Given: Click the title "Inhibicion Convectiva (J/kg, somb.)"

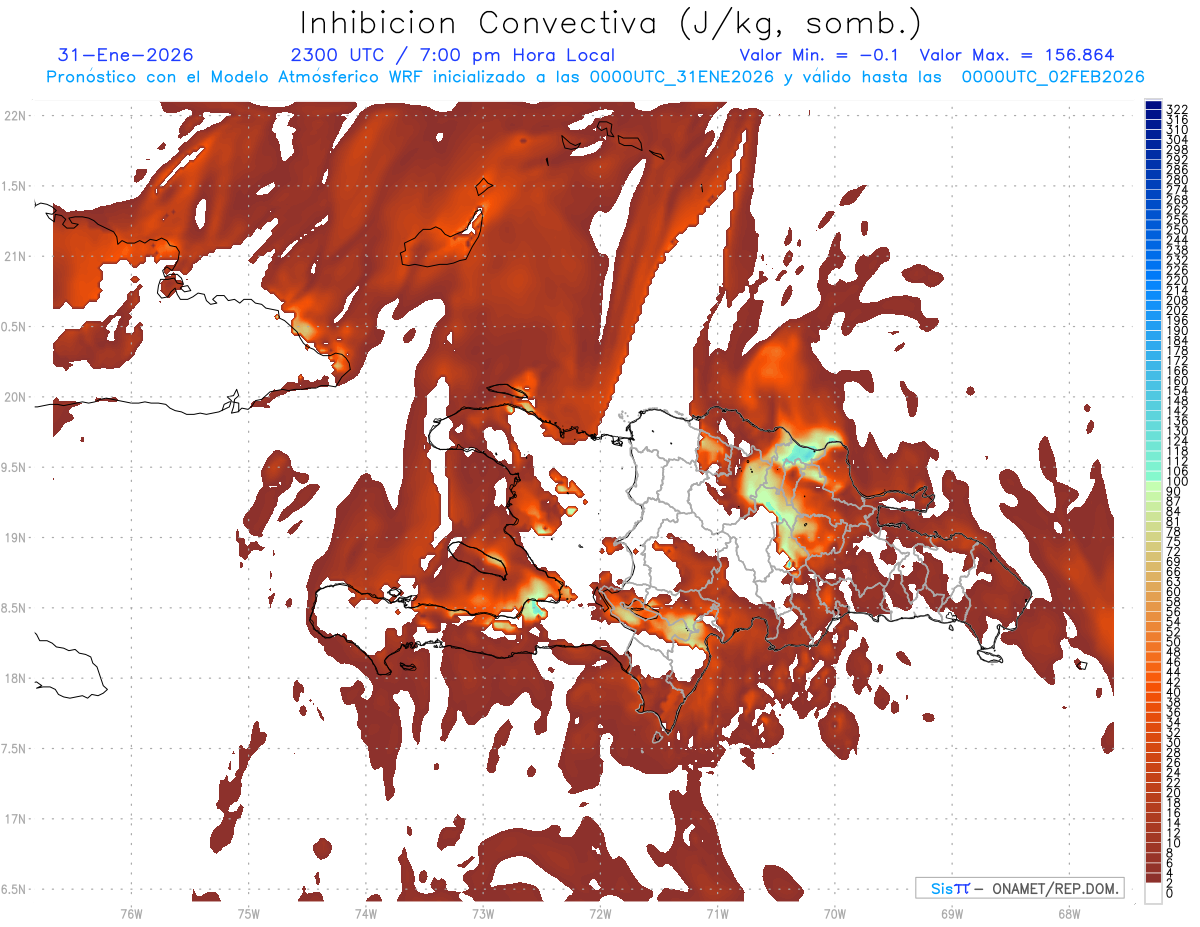Looking at the screenshot, I should (610, 23).
